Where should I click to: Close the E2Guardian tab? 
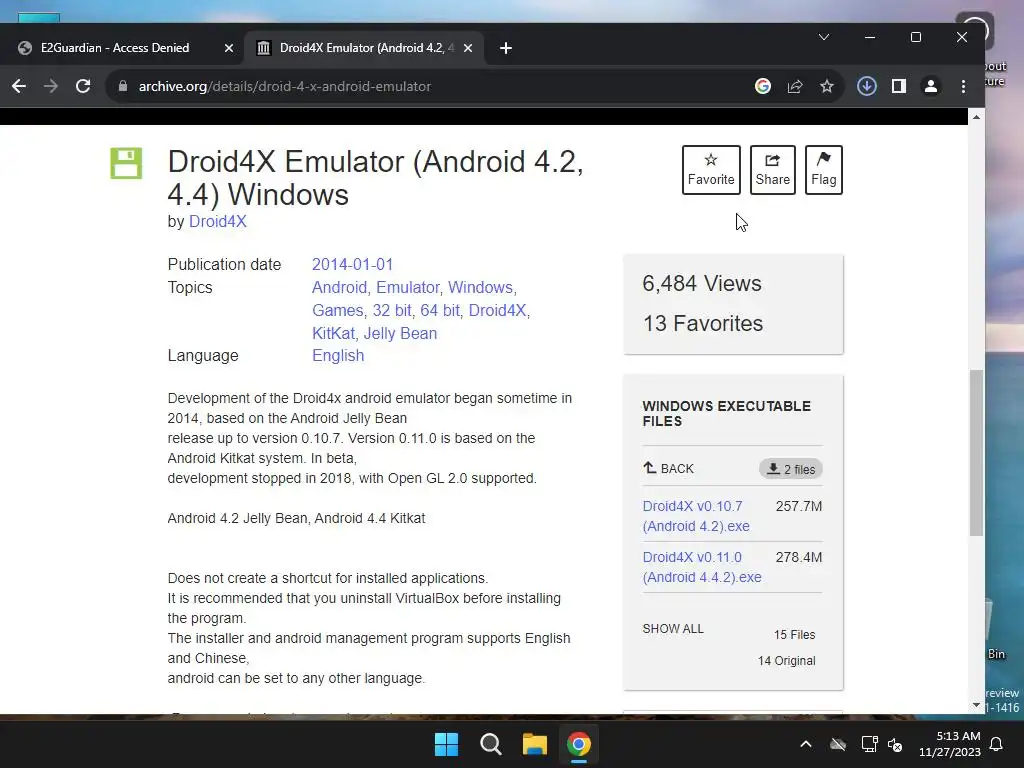point(229,48)
